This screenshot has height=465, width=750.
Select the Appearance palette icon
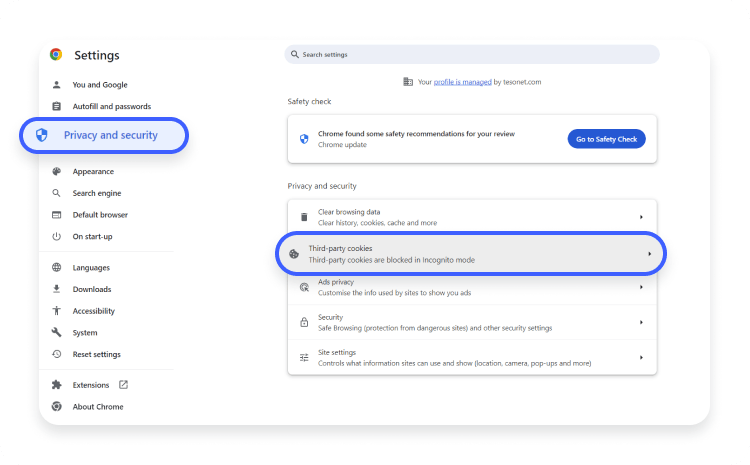[56, 171]
